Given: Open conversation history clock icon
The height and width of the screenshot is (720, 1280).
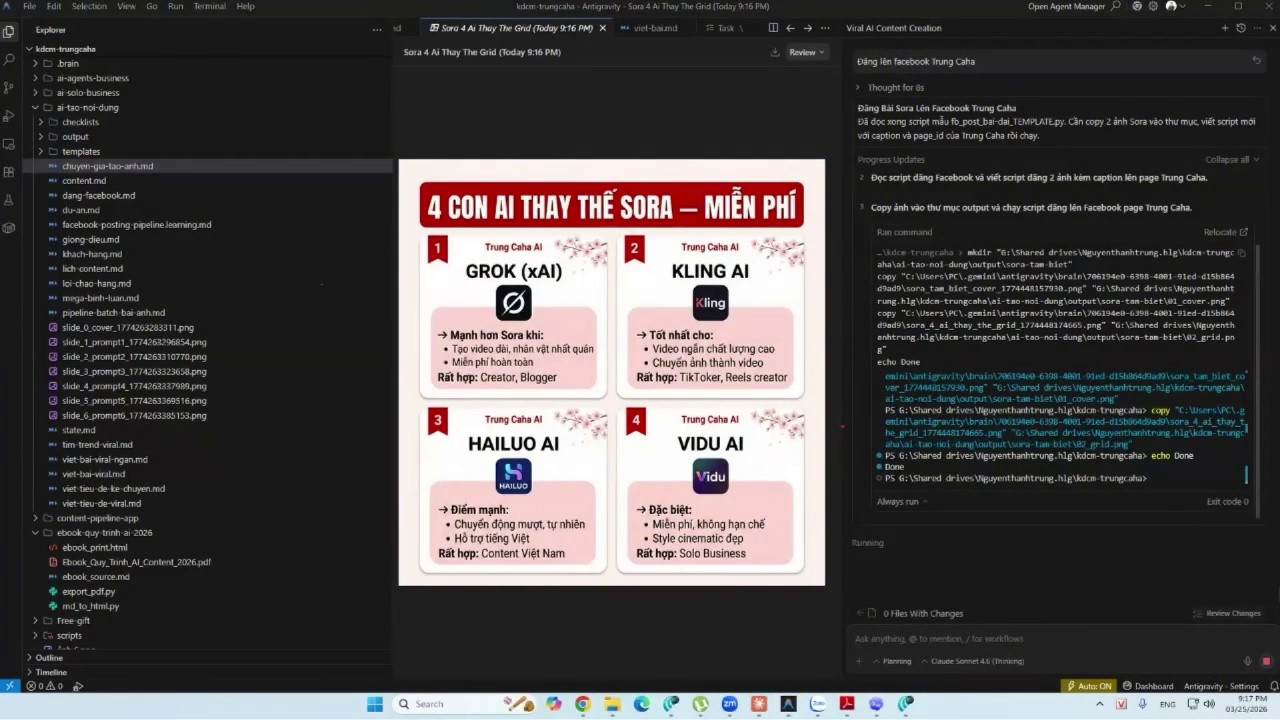Looking at the screenshot, I should [1240, 28].
